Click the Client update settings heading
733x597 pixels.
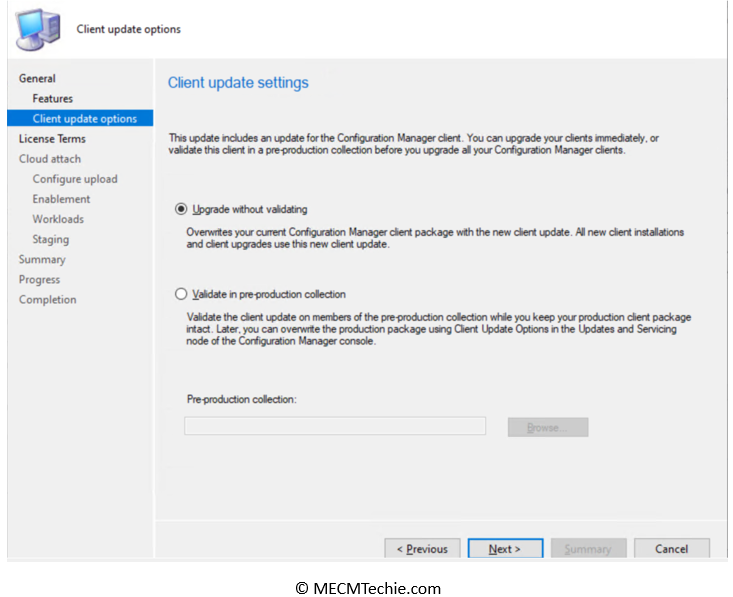coord(238,83)
